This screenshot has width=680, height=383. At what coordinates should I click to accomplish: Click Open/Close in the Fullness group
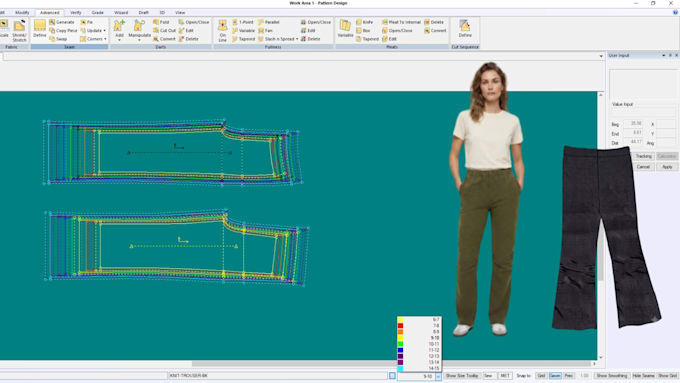[316, 22]
